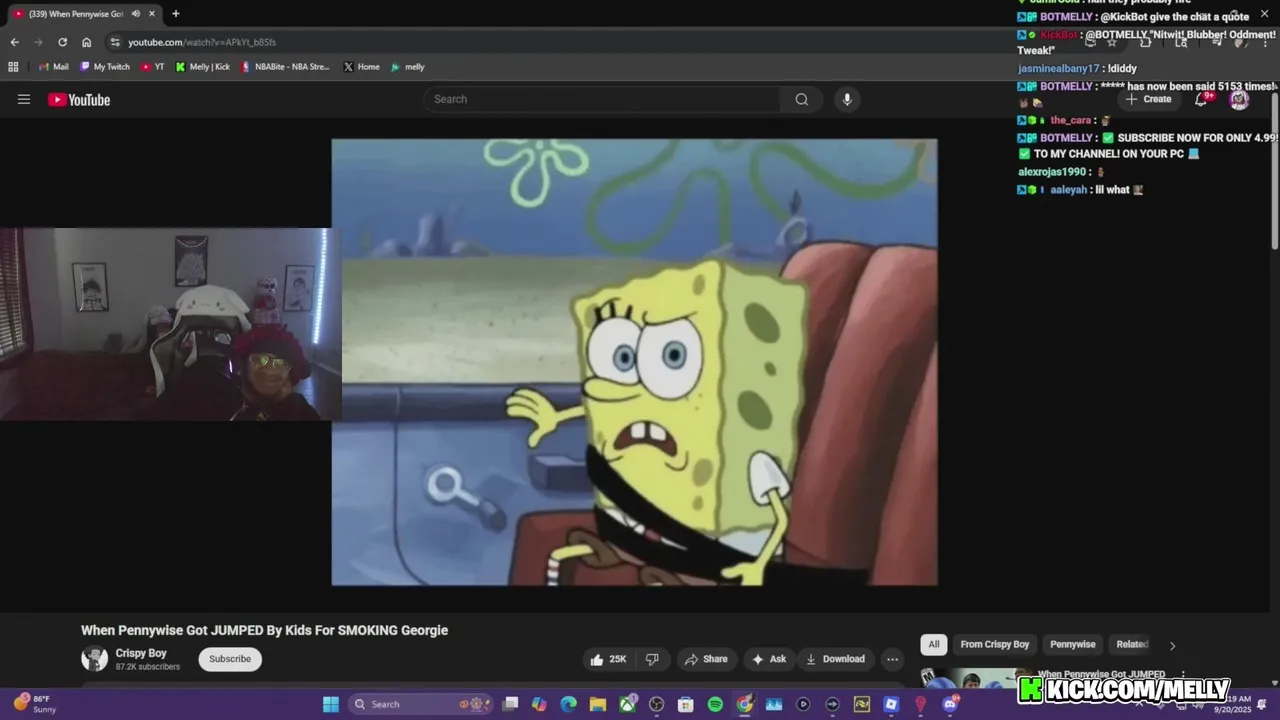Open Spotify from the taskbar

pyautogui.click(x=715, y=704)
